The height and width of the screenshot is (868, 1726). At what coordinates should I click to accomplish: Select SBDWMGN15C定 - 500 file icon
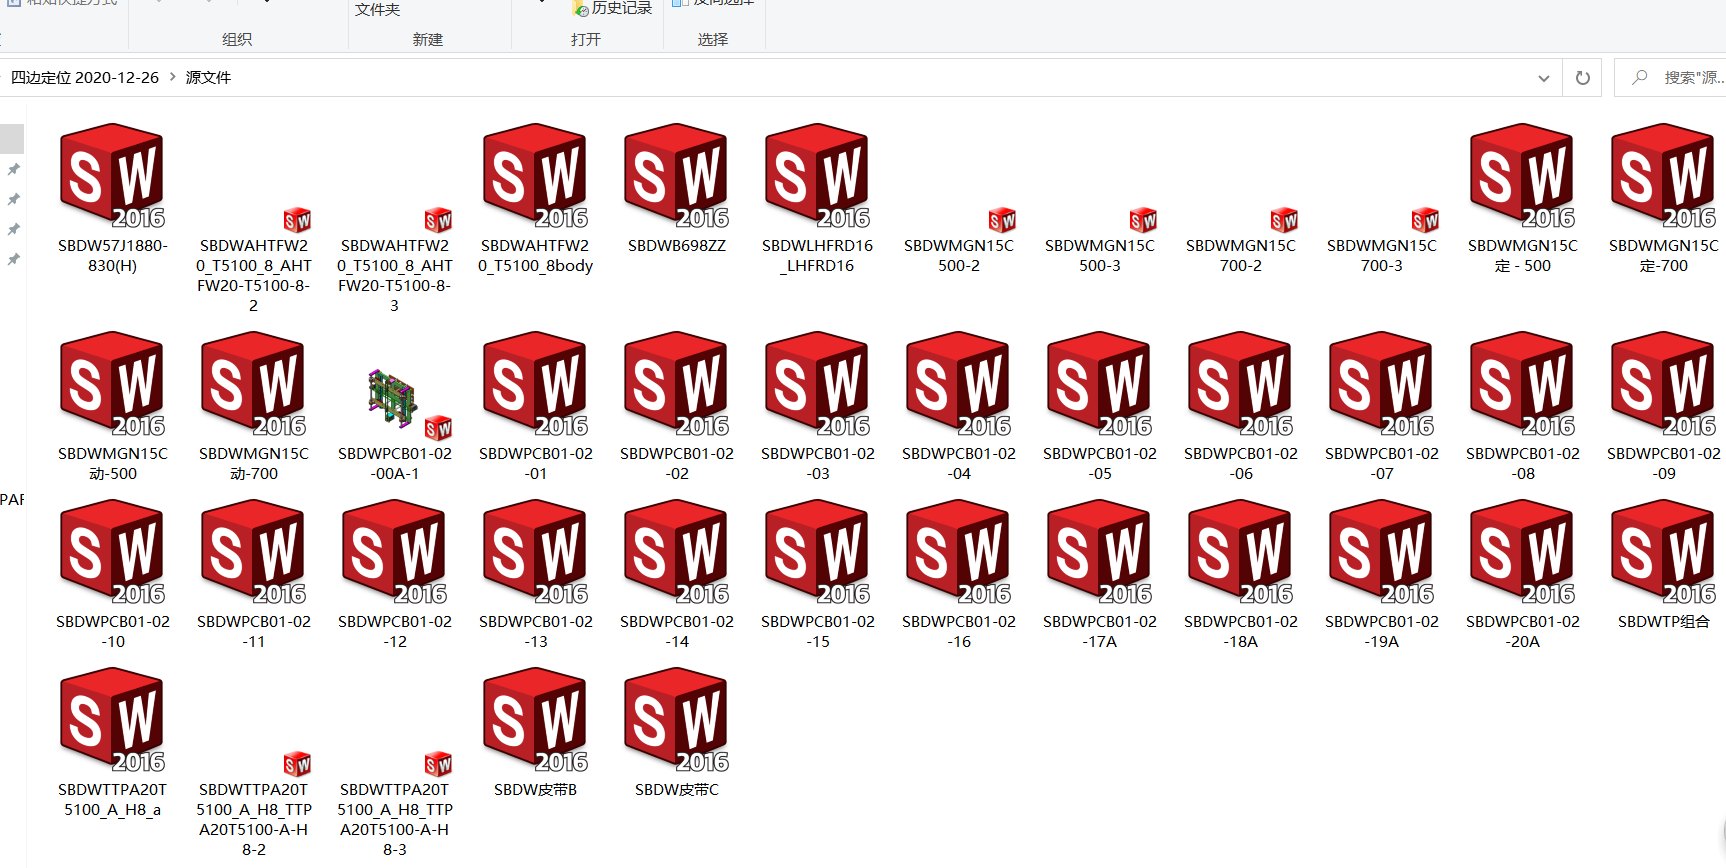coord(1522,176)
